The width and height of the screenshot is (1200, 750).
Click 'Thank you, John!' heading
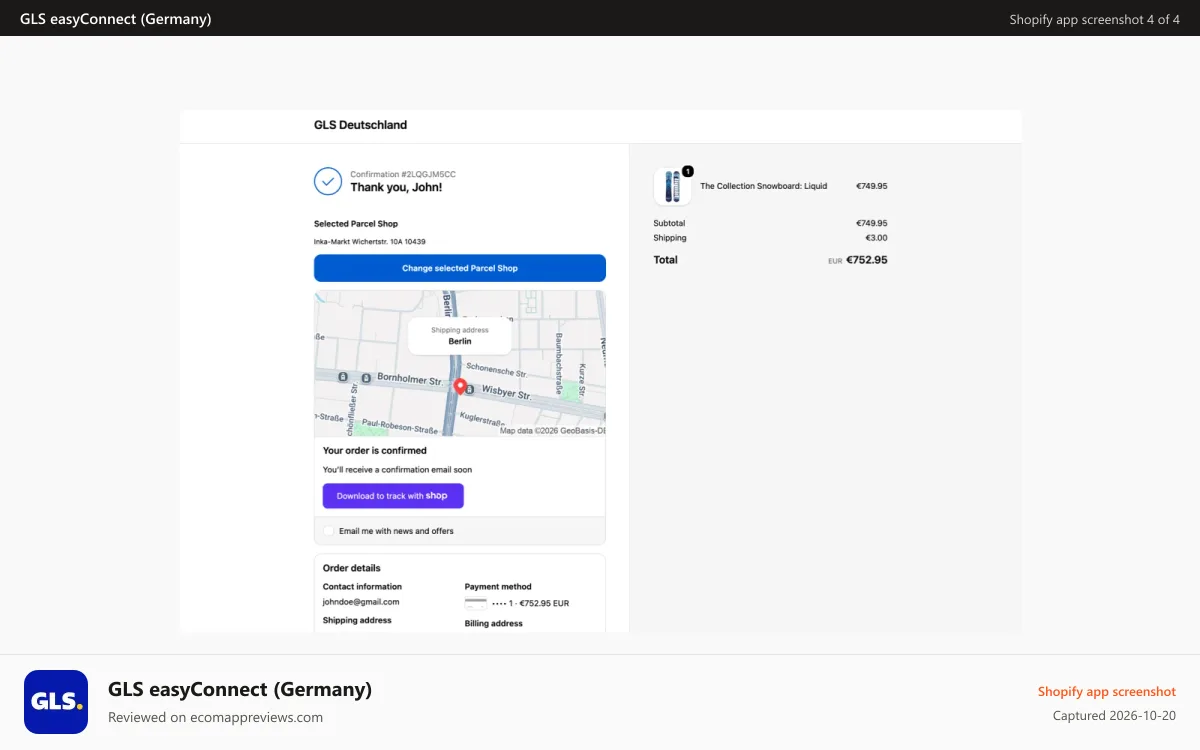click(396, 187)
